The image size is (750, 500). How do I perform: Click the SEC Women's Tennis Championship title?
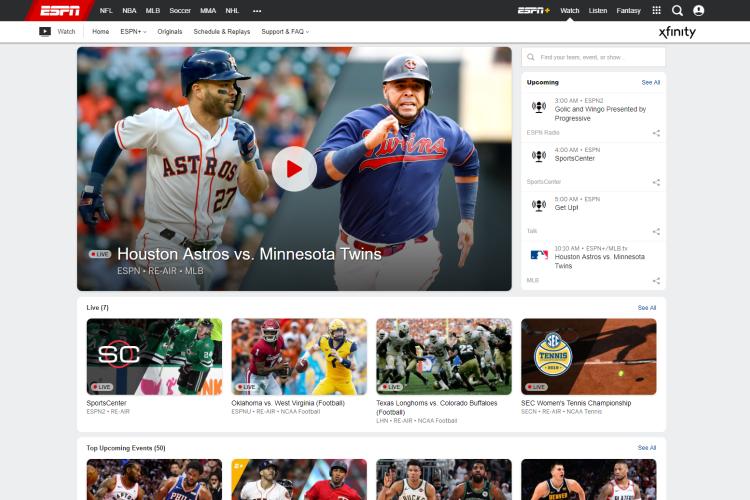click(576, 403)
